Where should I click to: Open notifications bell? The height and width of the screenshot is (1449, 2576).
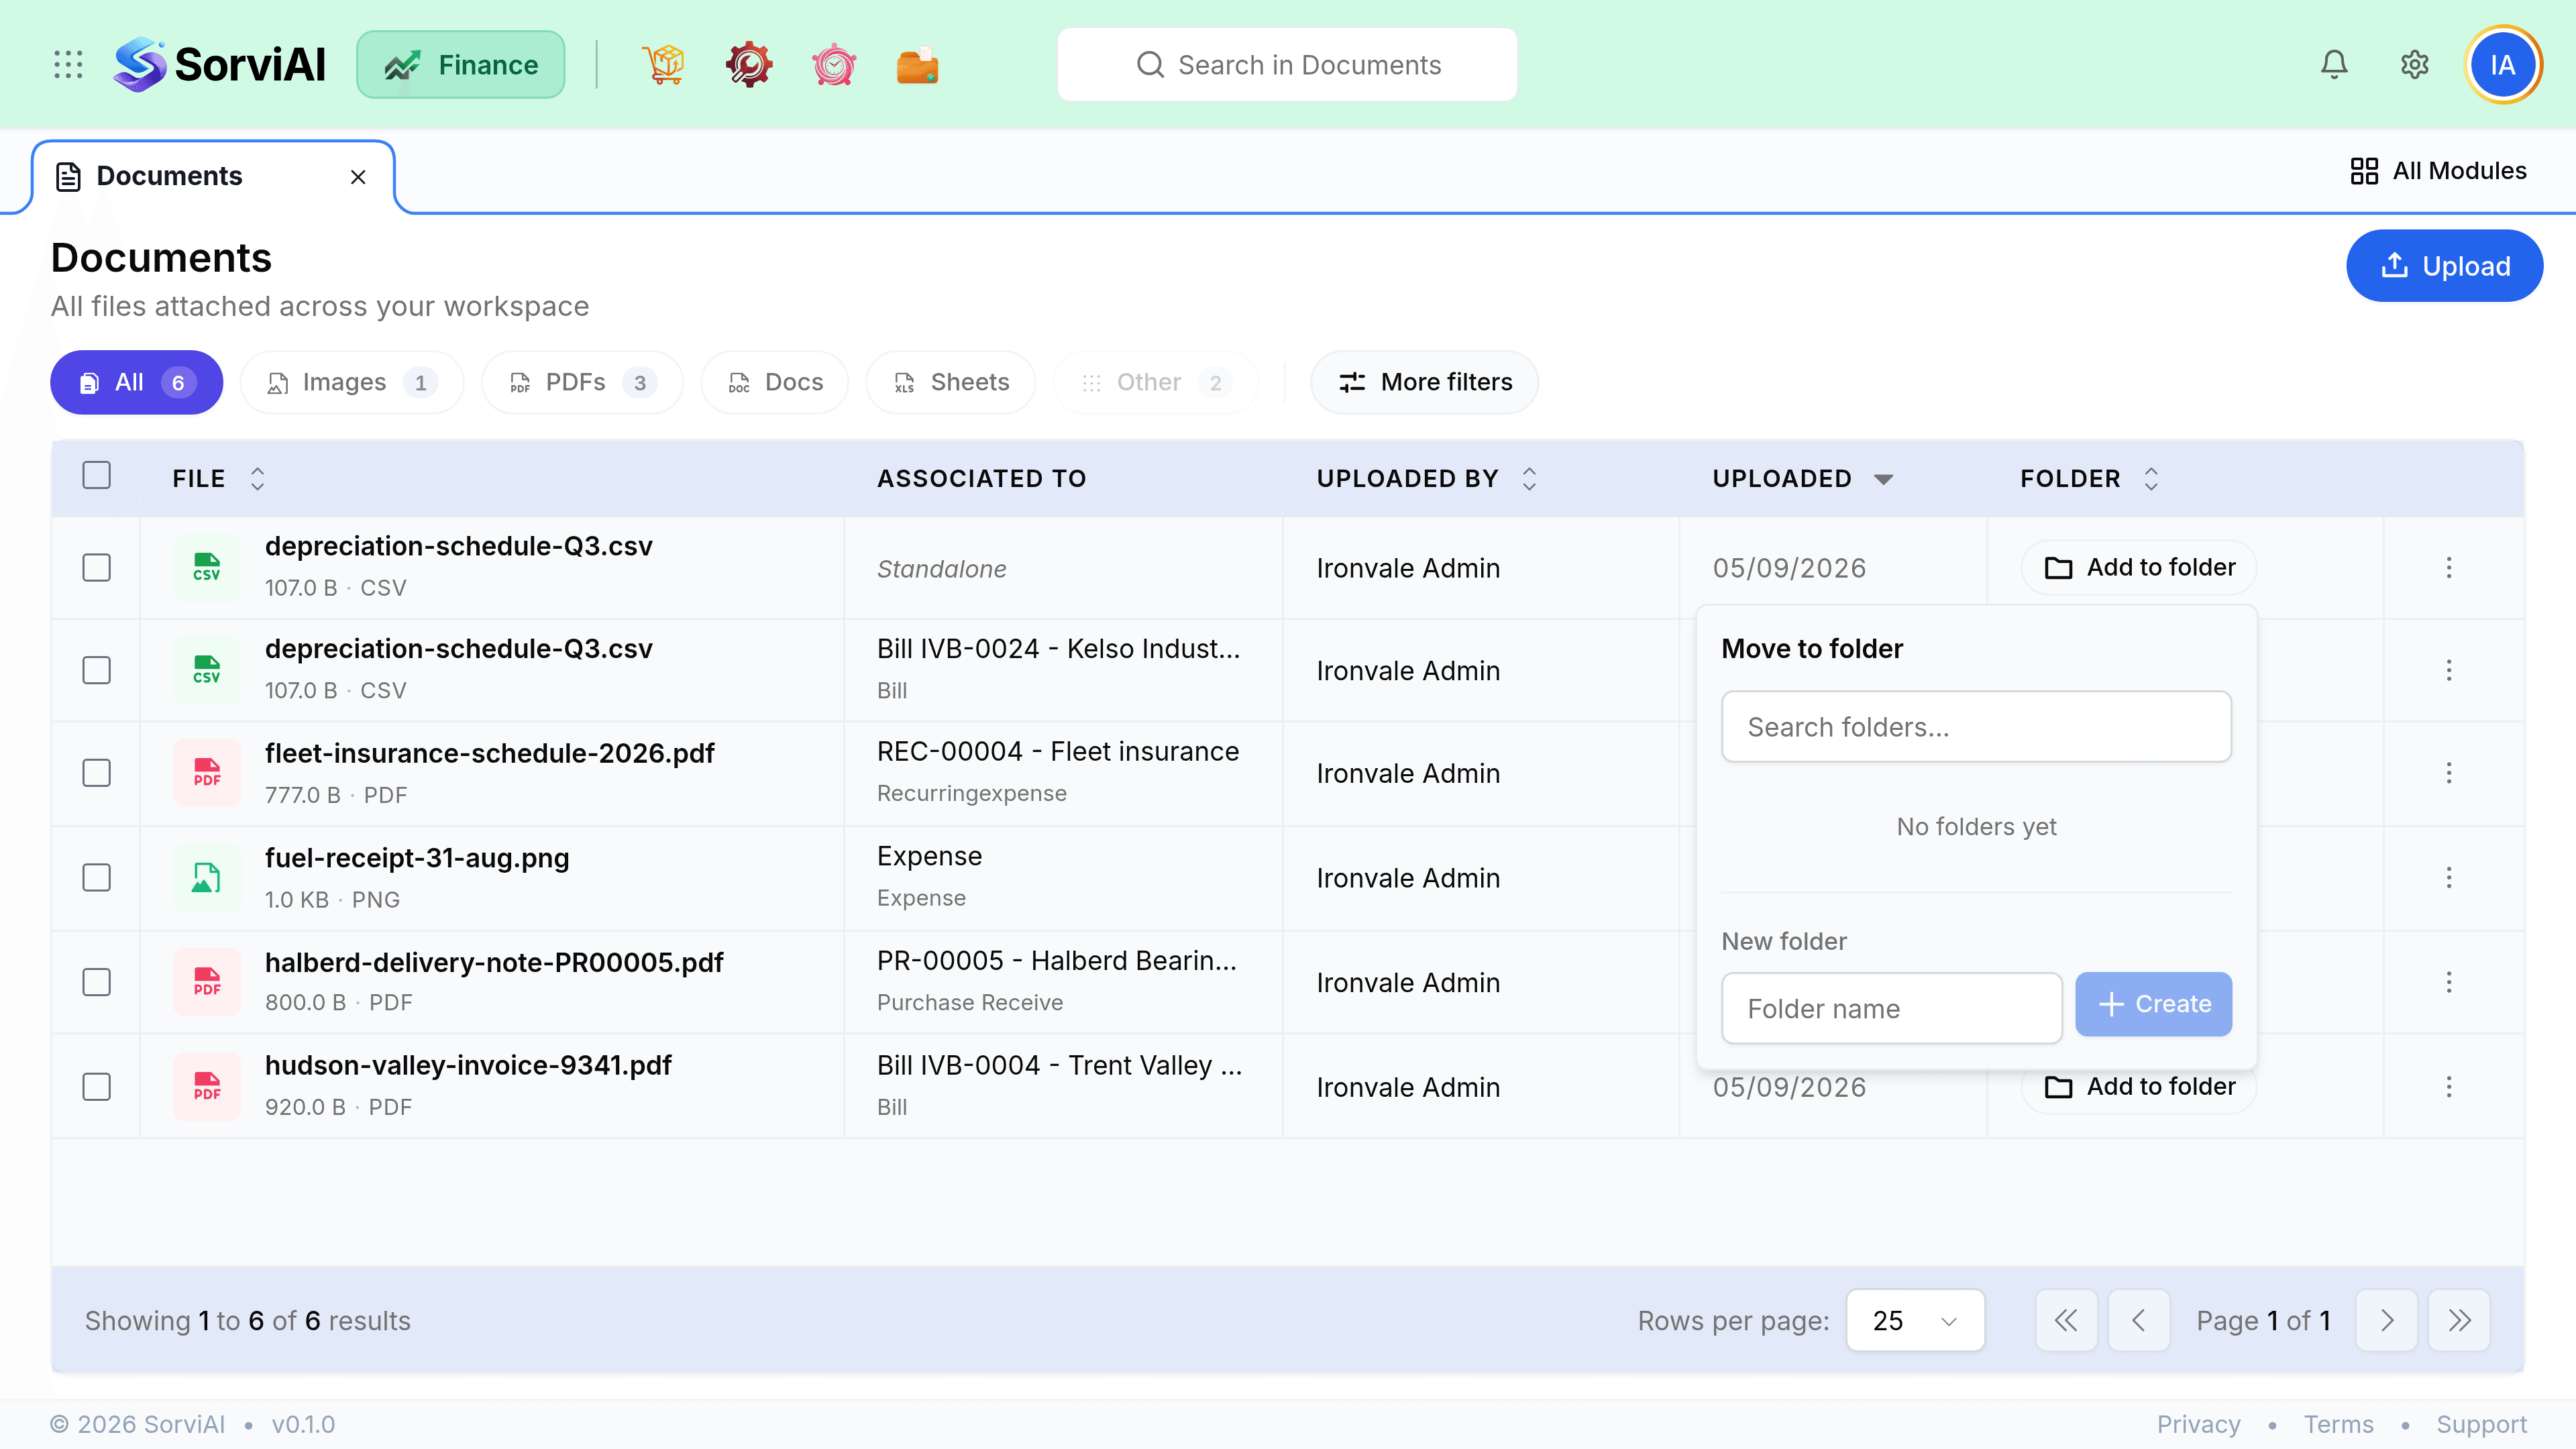click(2334, 65)
